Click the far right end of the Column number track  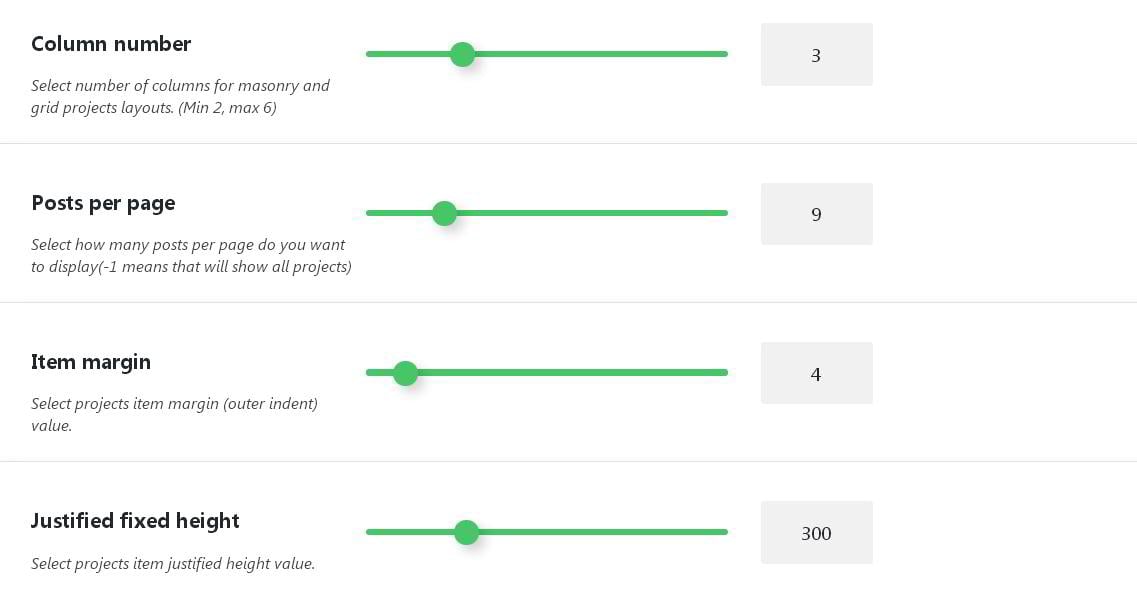click(x=723, y=54)
